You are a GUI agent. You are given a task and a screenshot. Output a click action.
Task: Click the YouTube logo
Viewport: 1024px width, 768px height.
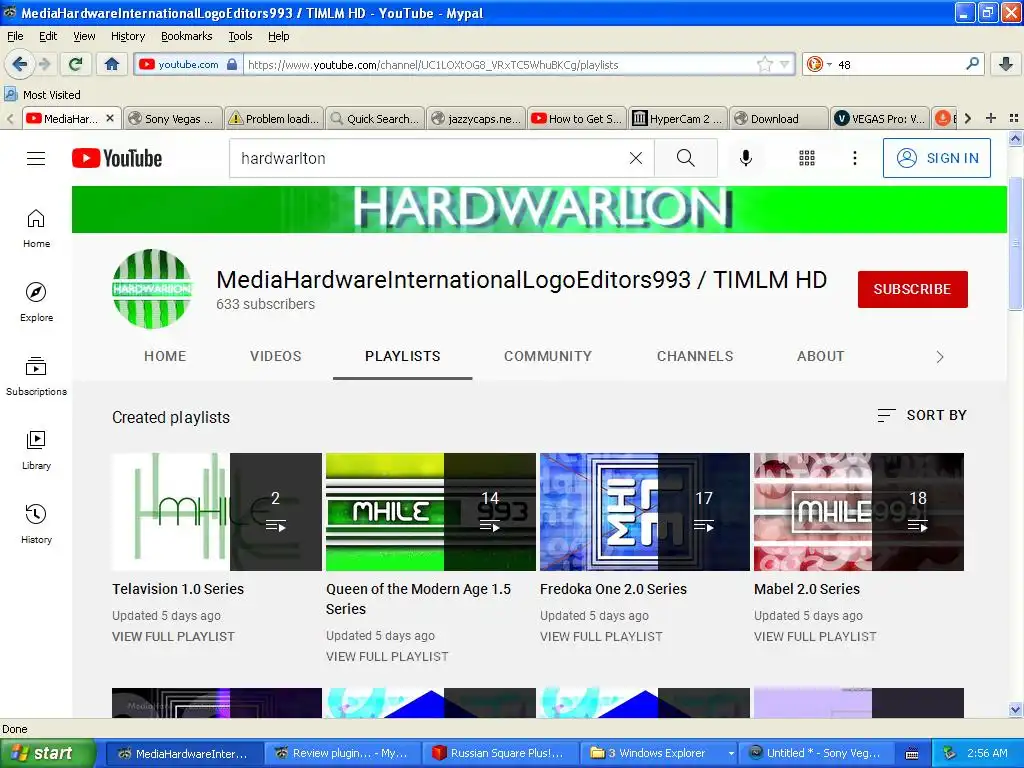tap(117, 159)
